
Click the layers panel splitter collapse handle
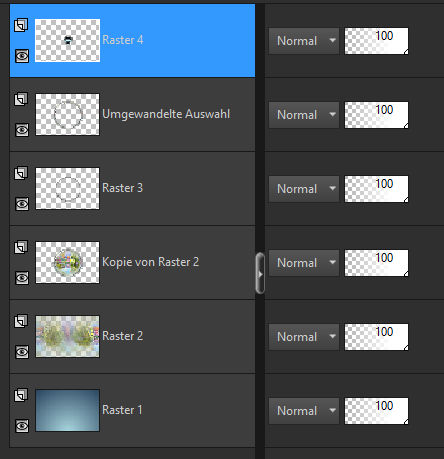(260, 274)
